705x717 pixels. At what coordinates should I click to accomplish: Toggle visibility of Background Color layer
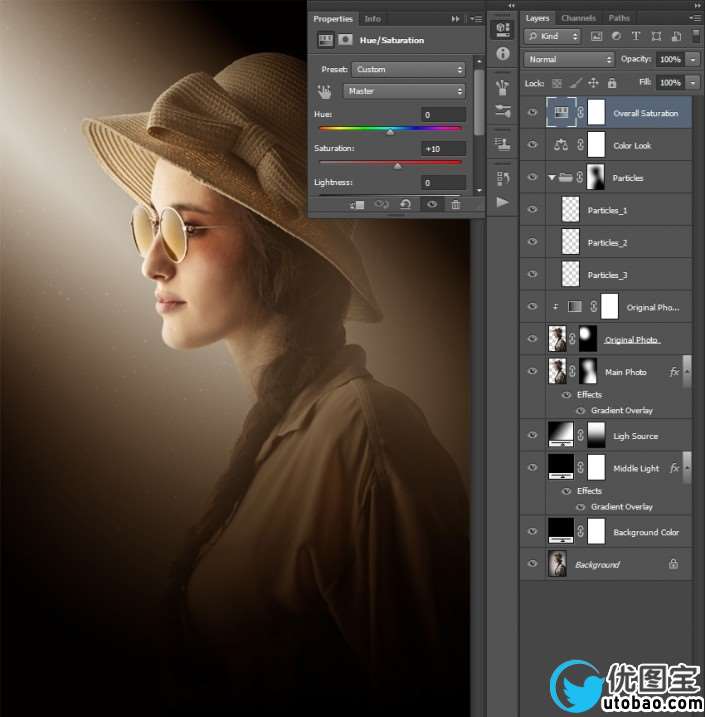(531, 532)
